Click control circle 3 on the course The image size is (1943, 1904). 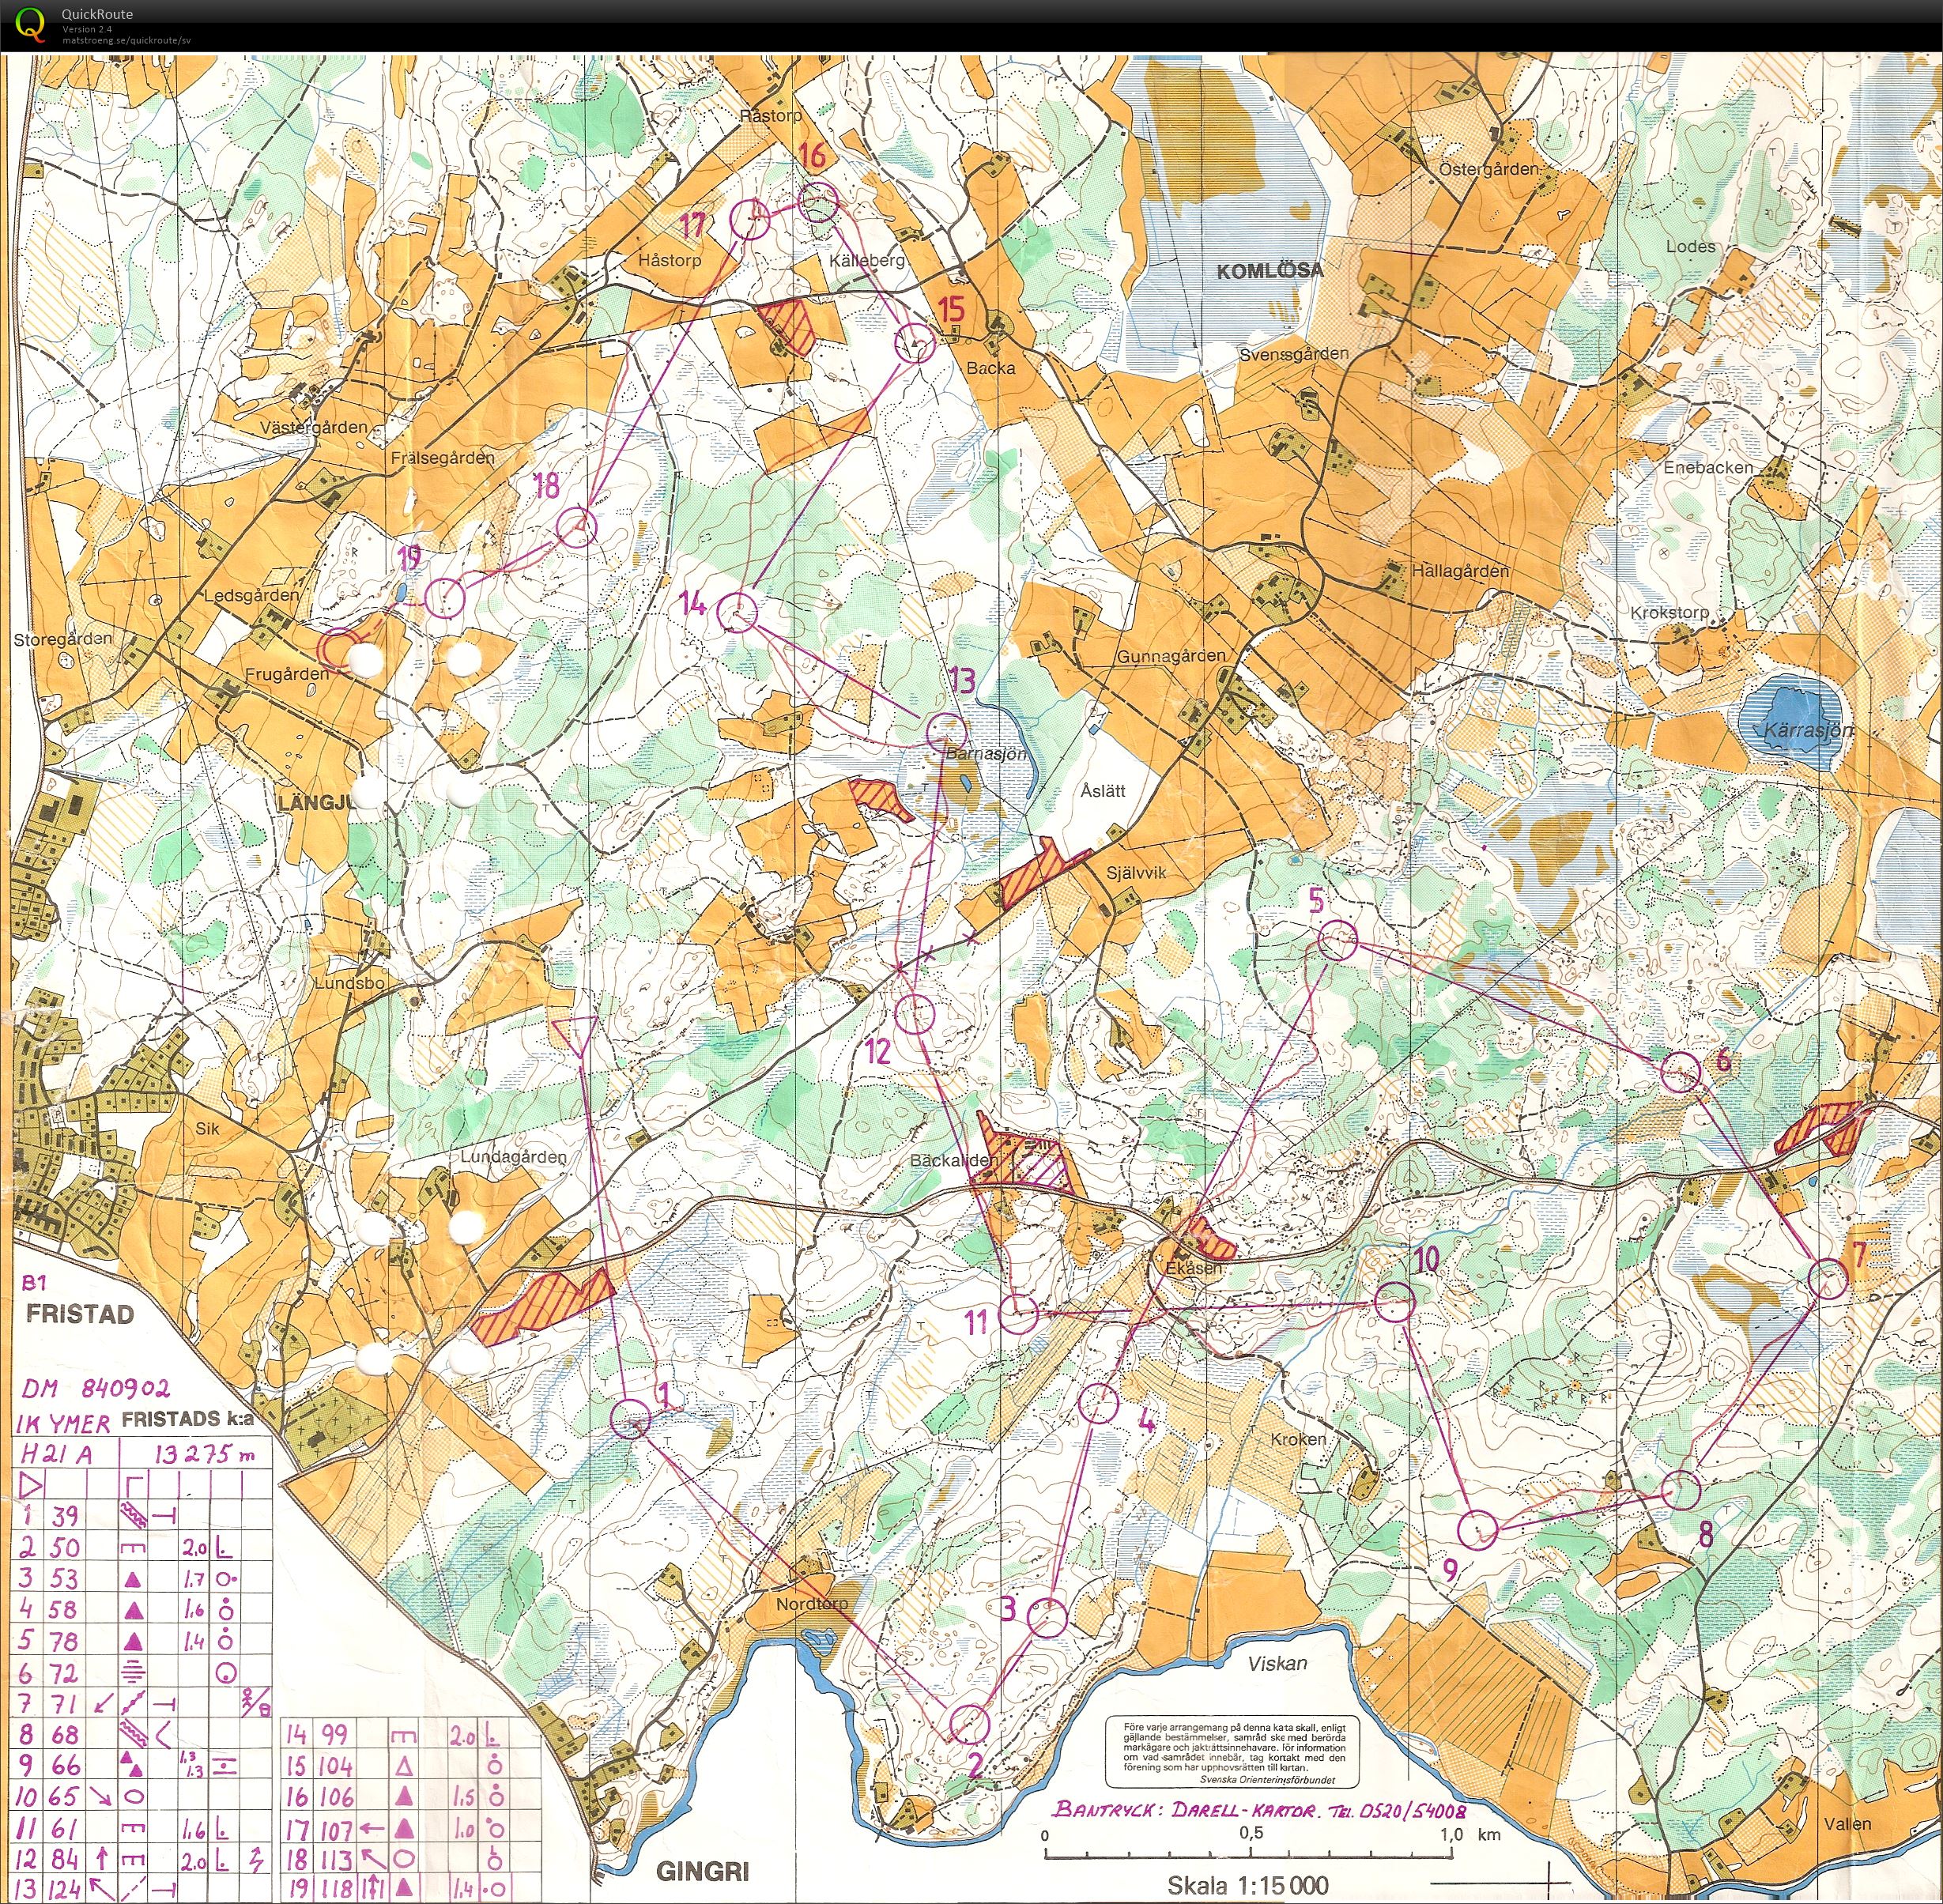click(1047, 1617)
